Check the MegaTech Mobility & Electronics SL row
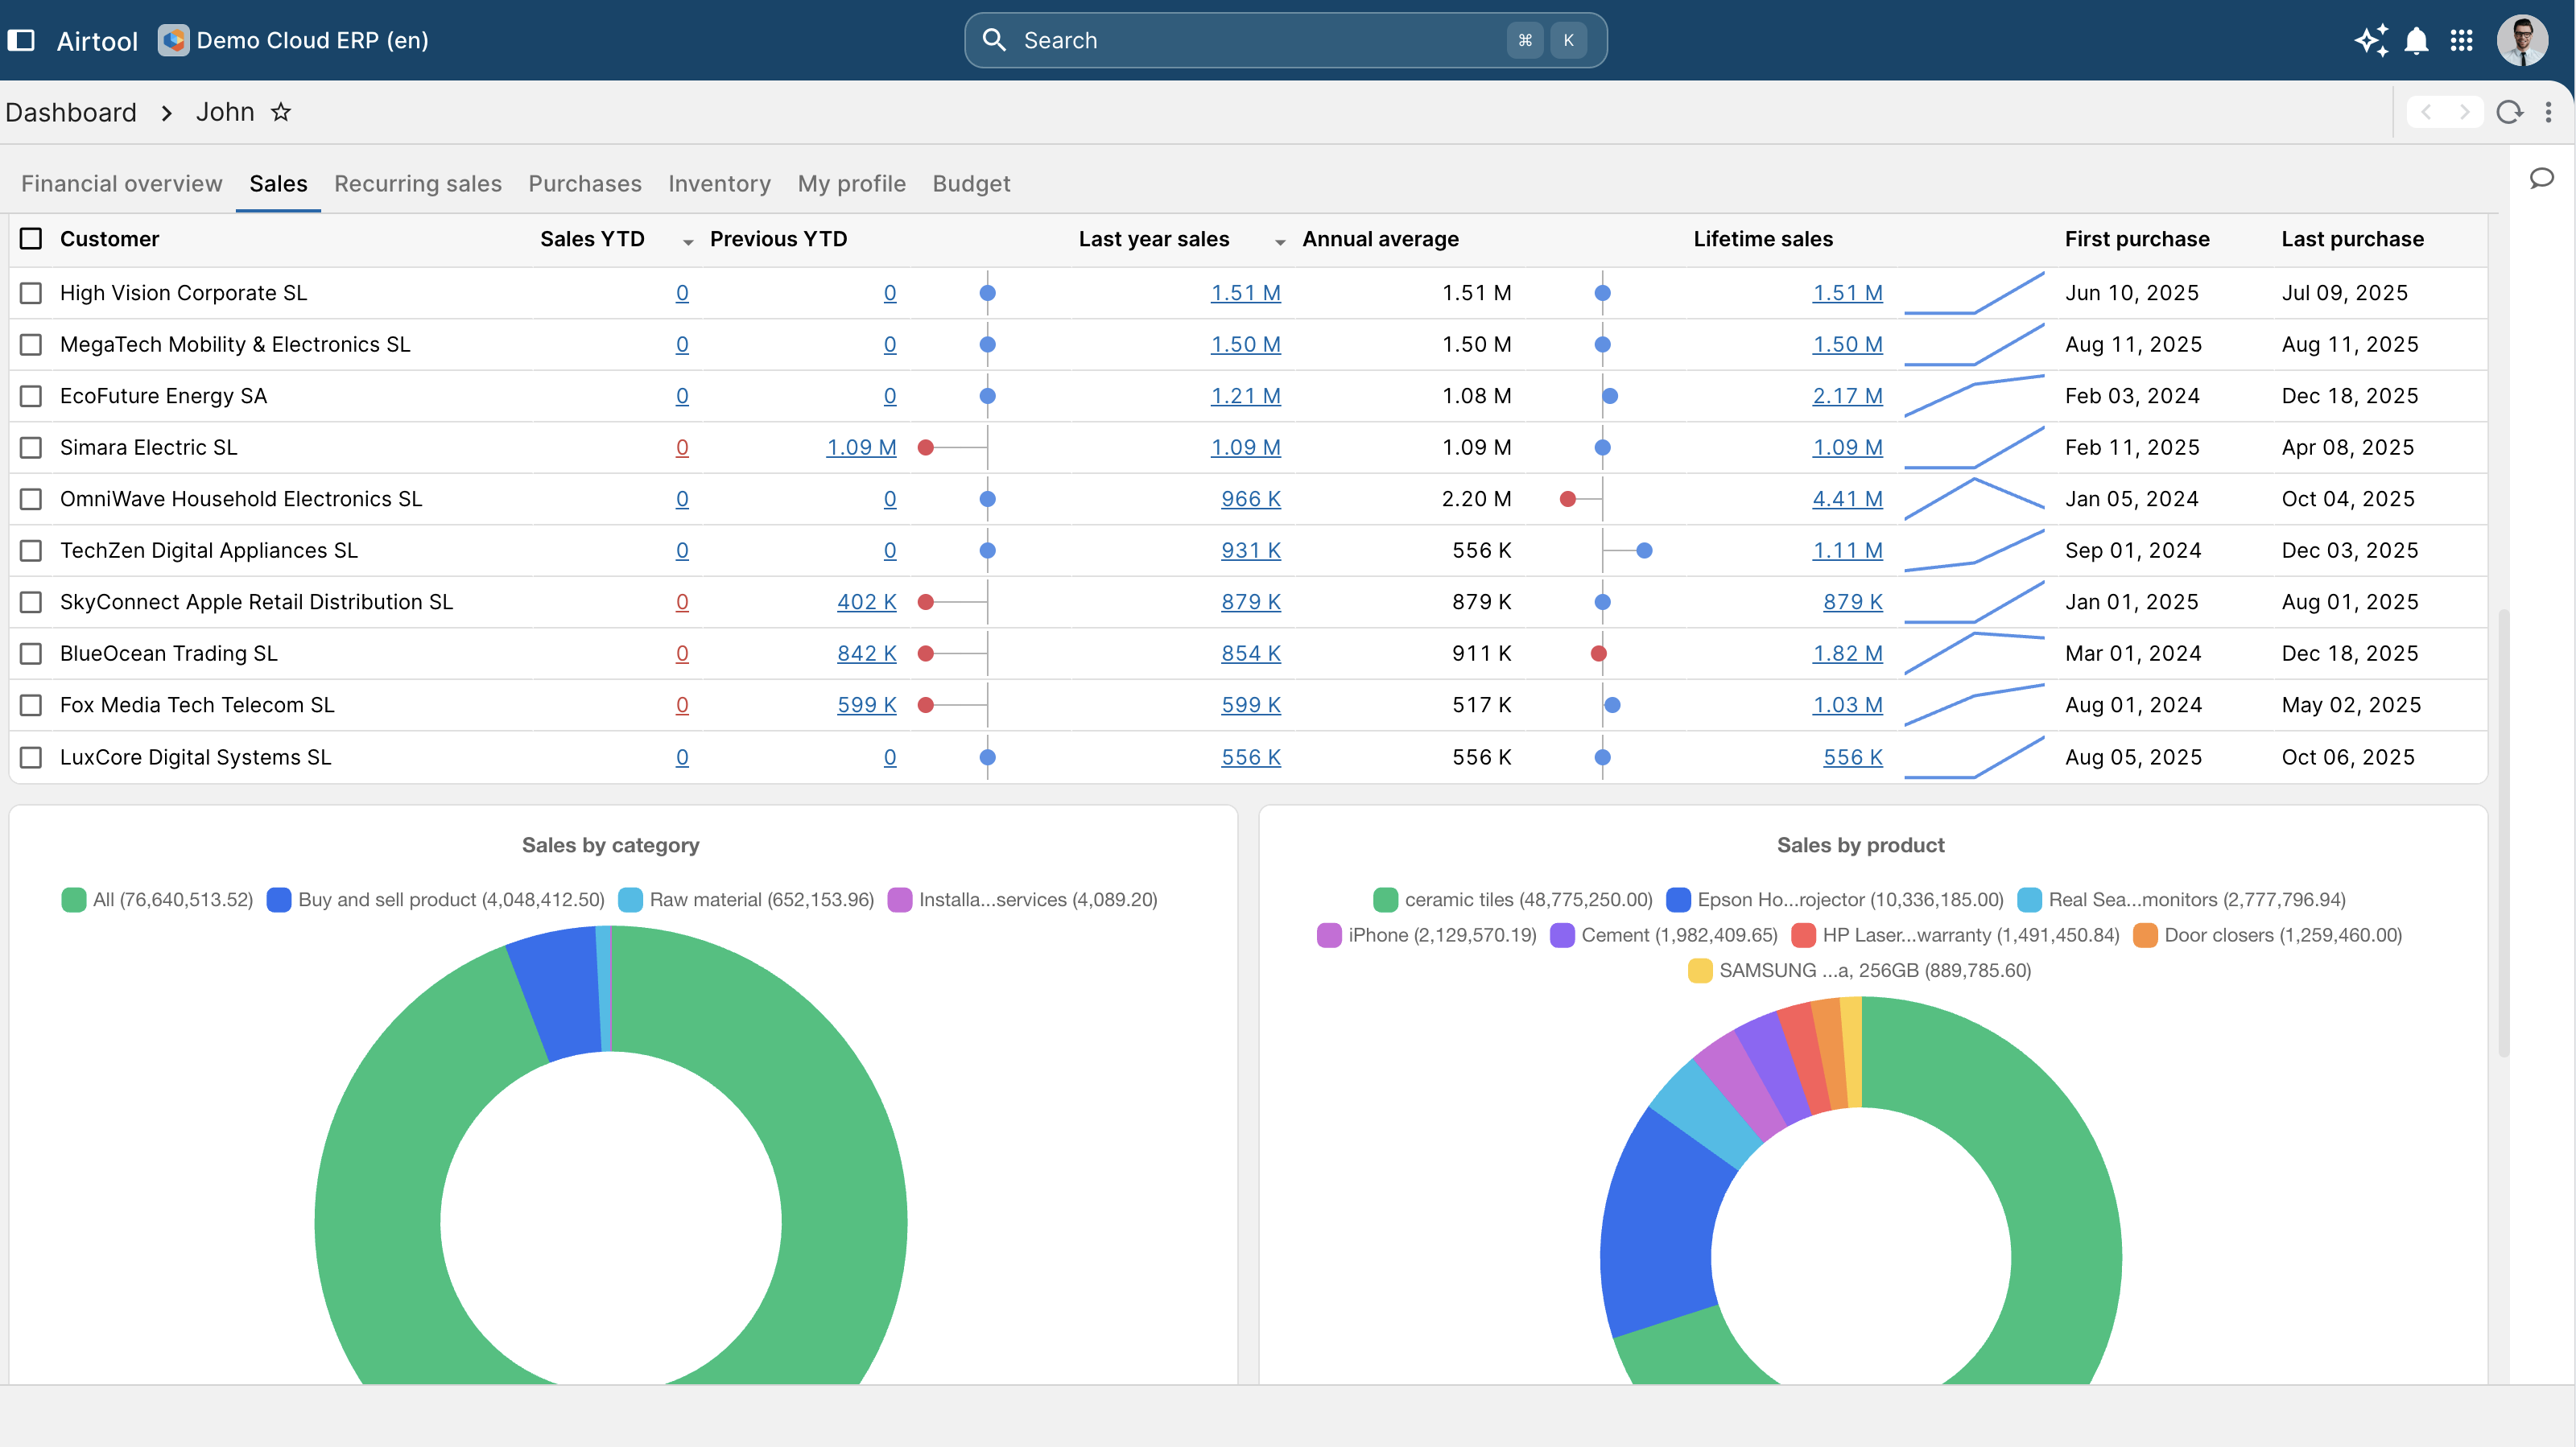This screenshot has width=2576, height=1447. coord(31,344)
